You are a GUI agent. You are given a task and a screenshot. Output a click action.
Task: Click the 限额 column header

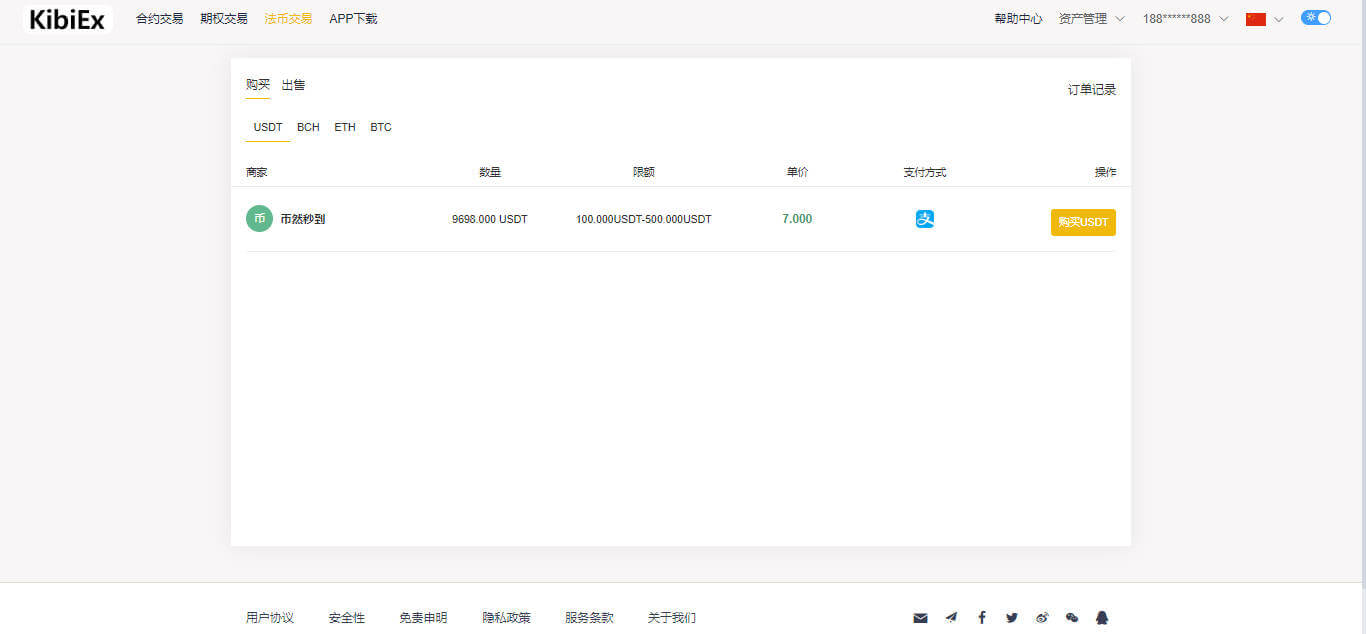click(x=644, y=172)
